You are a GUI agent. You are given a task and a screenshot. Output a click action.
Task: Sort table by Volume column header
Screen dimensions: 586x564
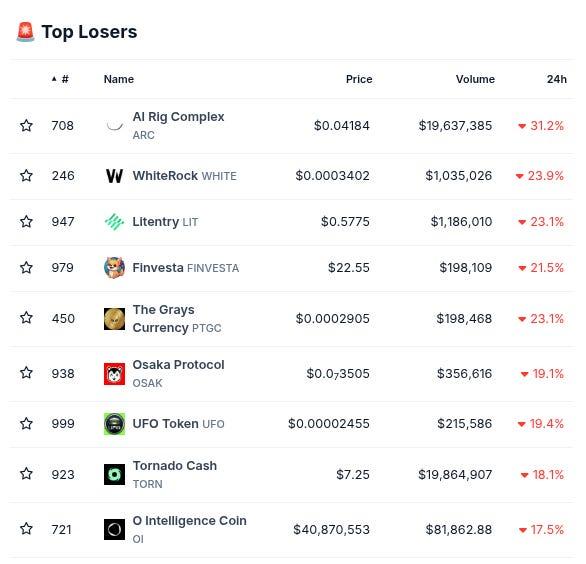(475, 79)
